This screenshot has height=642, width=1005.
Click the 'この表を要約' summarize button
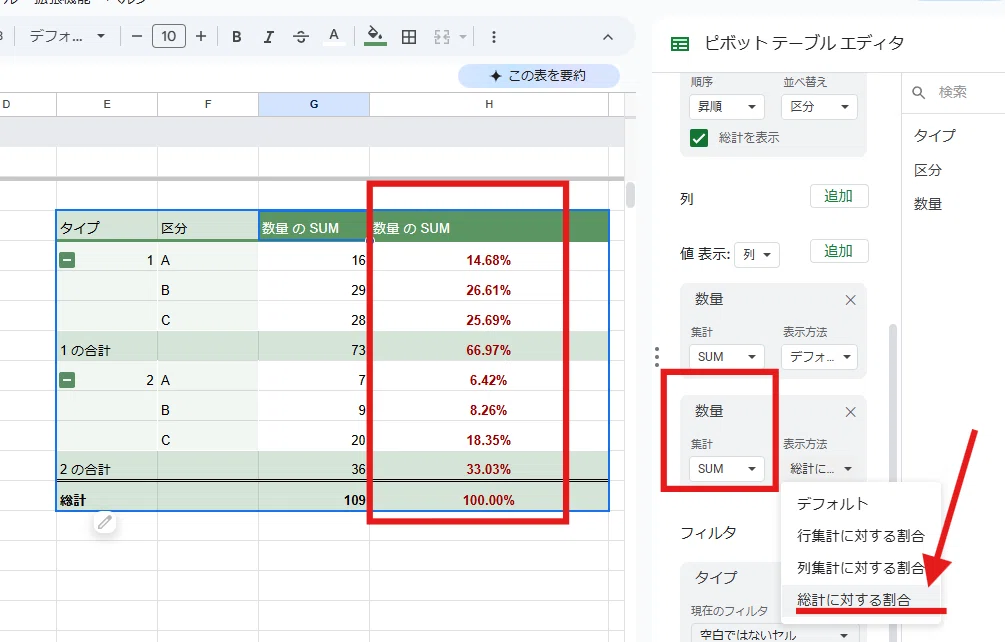click(538, 76)
